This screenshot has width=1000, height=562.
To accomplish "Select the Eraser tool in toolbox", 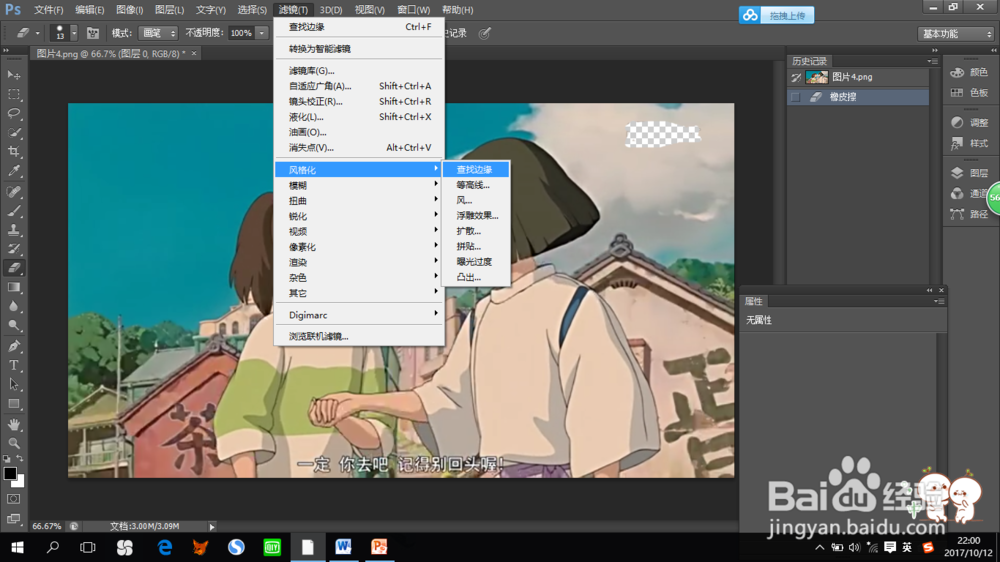I will 13,268.
